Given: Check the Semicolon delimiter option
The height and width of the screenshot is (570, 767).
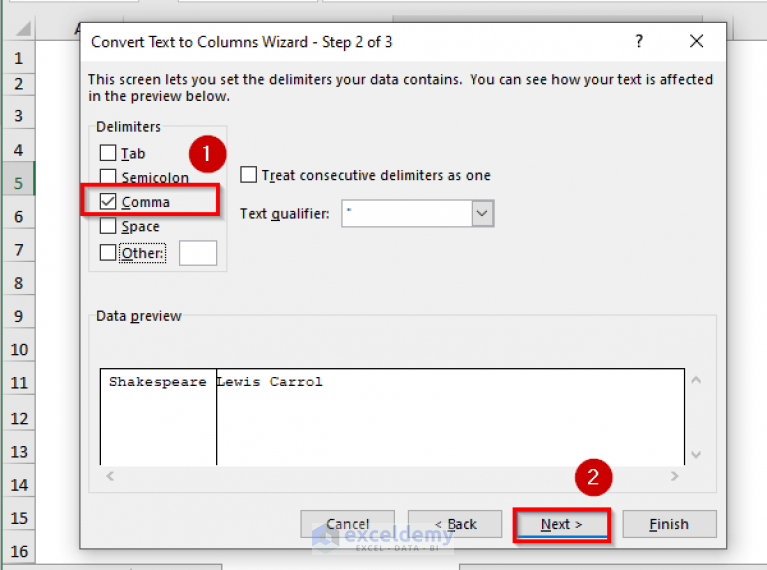Looking at the screenshot, I should [x=108, y=178].
